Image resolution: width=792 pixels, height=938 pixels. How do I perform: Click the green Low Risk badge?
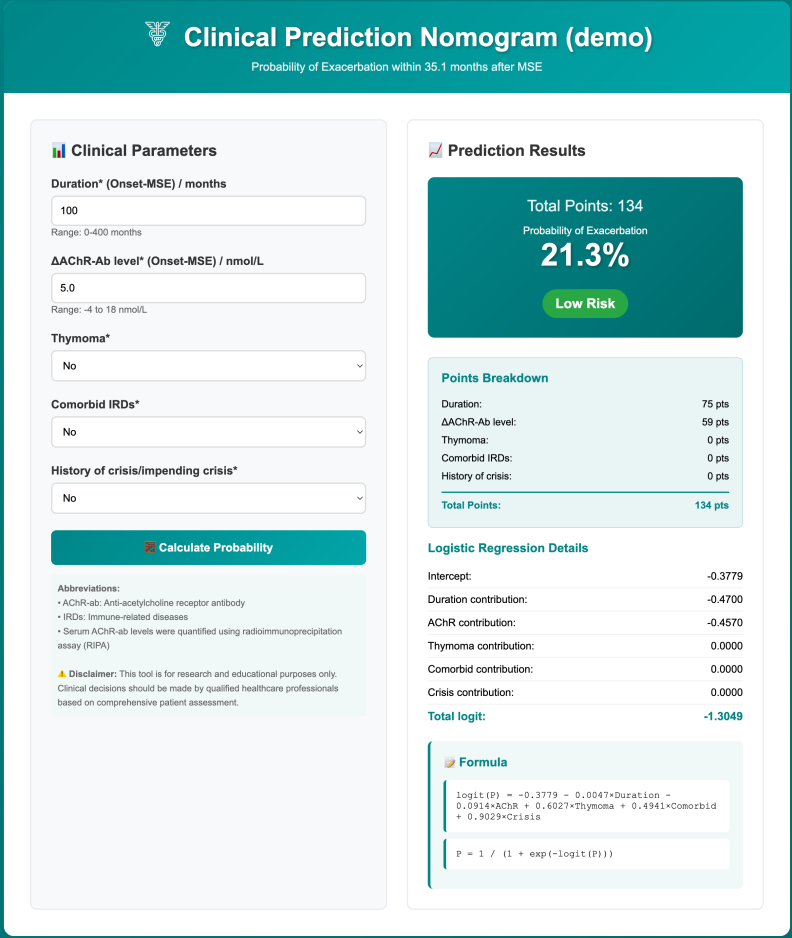coord(585,303)
